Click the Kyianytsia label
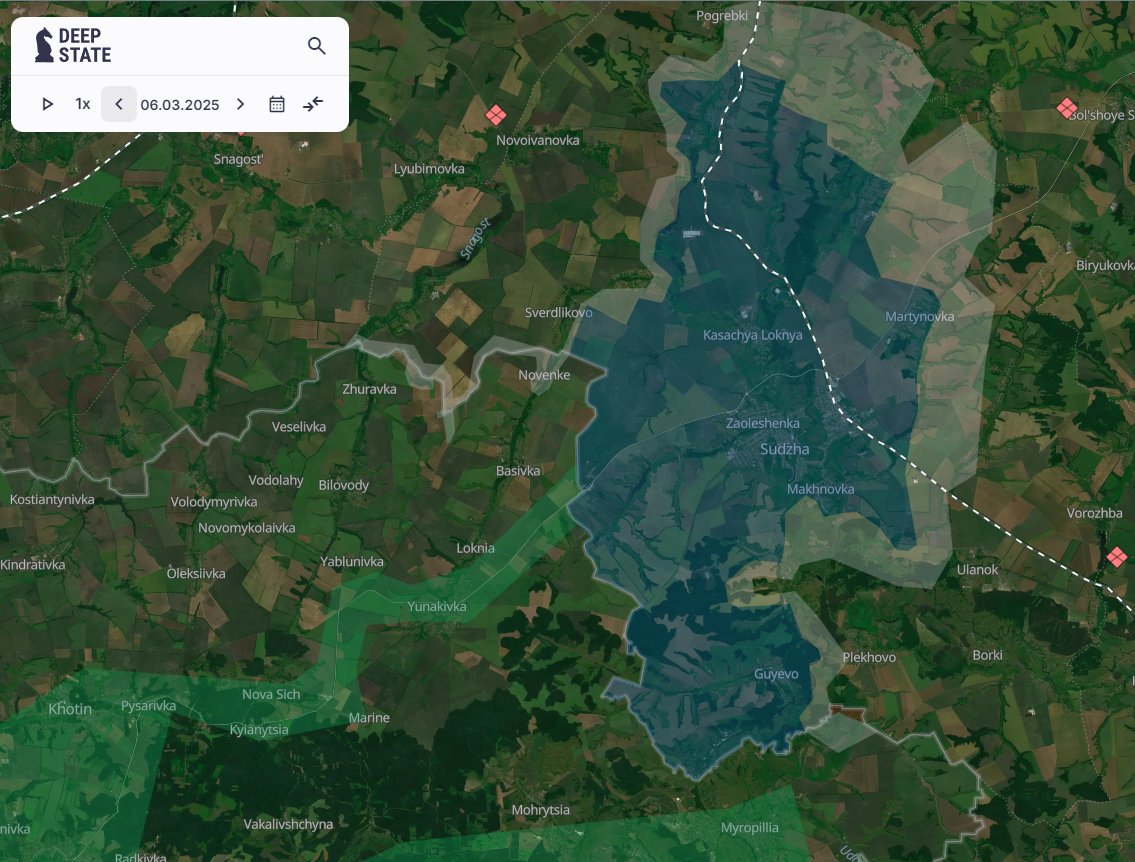 point(259,730)
